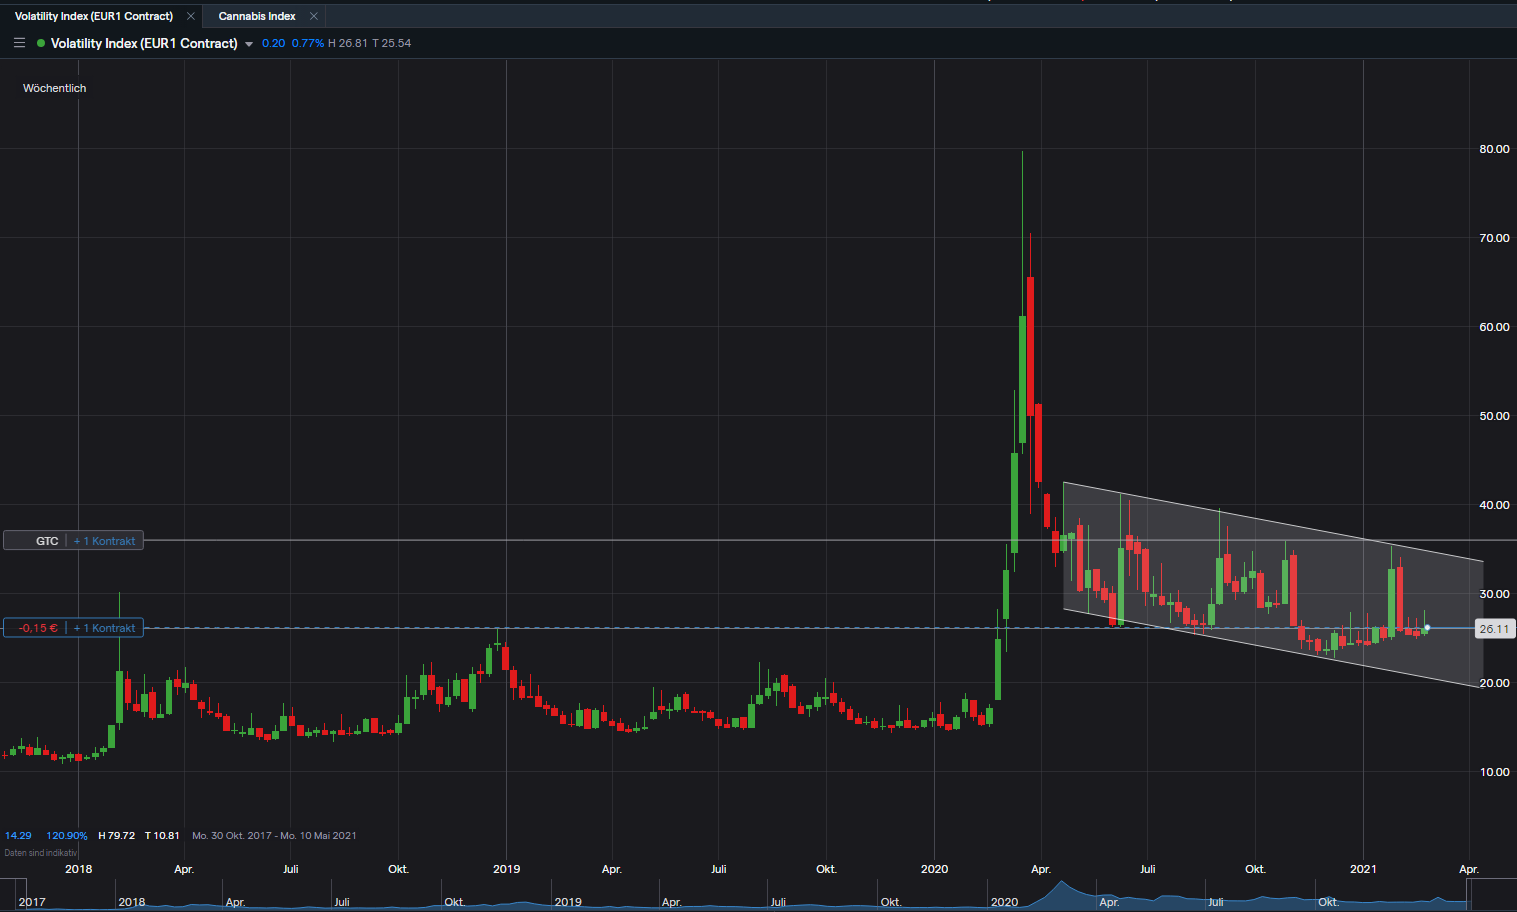1517x912 pixels.
Task: Close the Cannabis Index tab
Action: click(314, 16)
